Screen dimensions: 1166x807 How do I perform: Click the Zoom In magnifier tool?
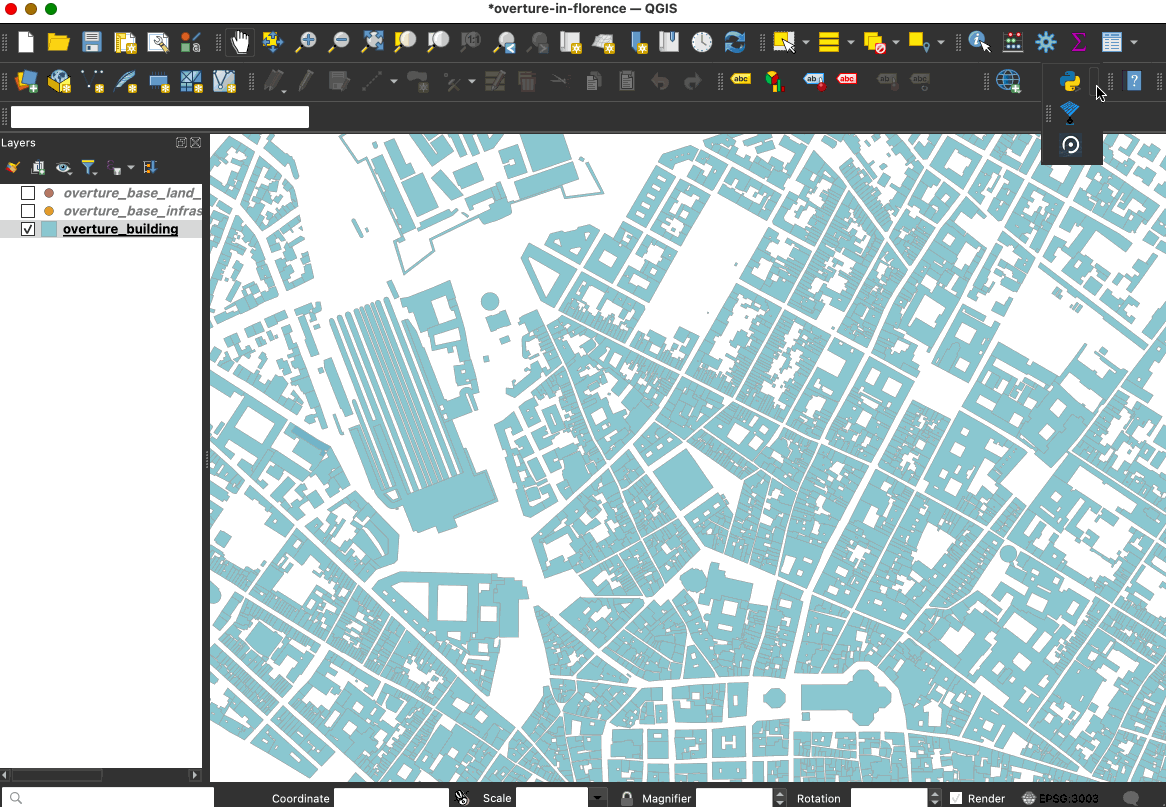coord(307,42)
